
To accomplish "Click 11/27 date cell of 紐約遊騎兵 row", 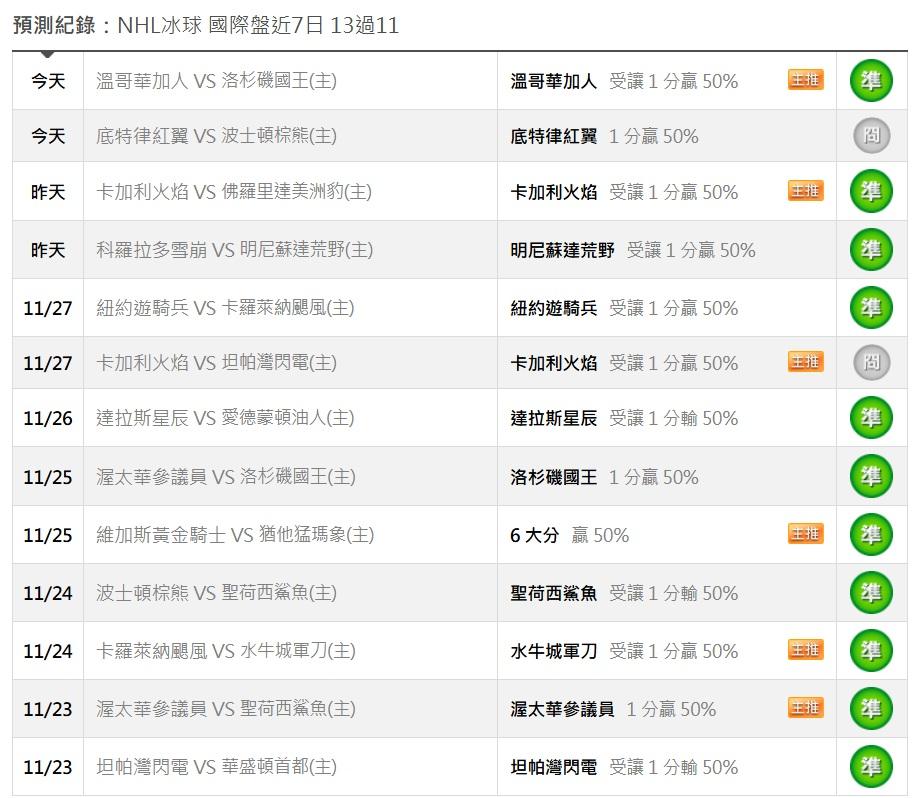I will [x=48, y=308].
